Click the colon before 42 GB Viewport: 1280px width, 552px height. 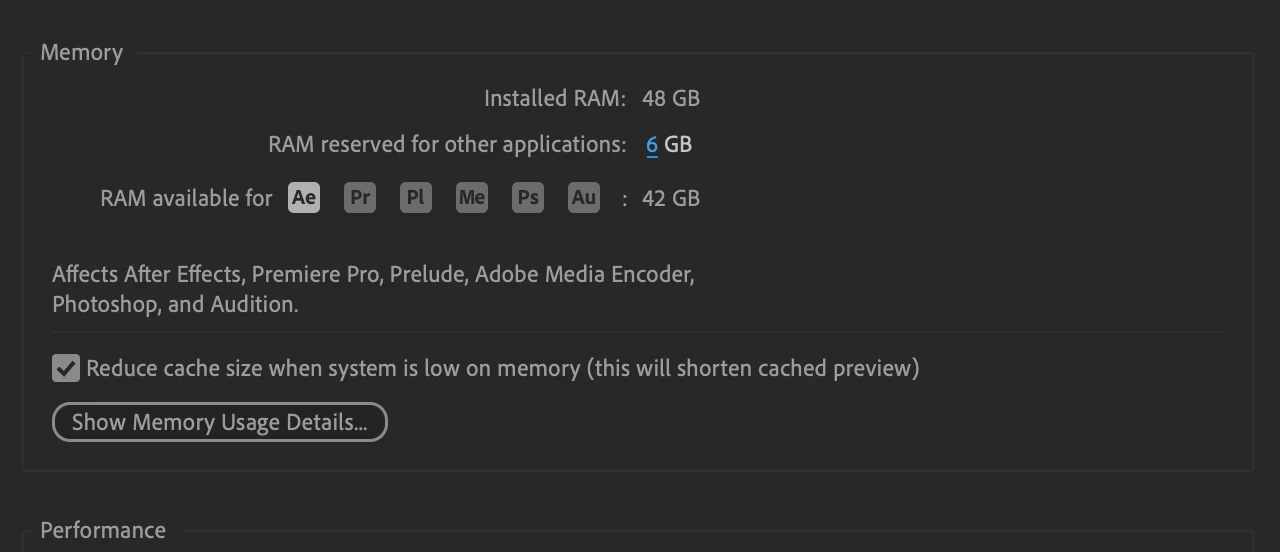click(625, 199)
